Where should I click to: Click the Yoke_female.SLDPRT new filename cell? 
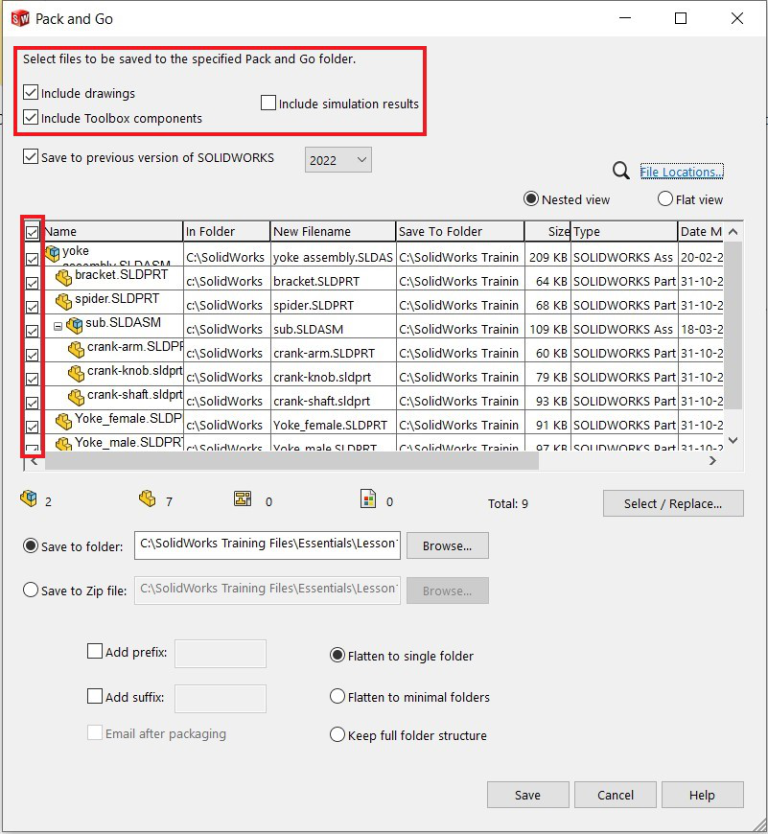[x=333, y=424]
